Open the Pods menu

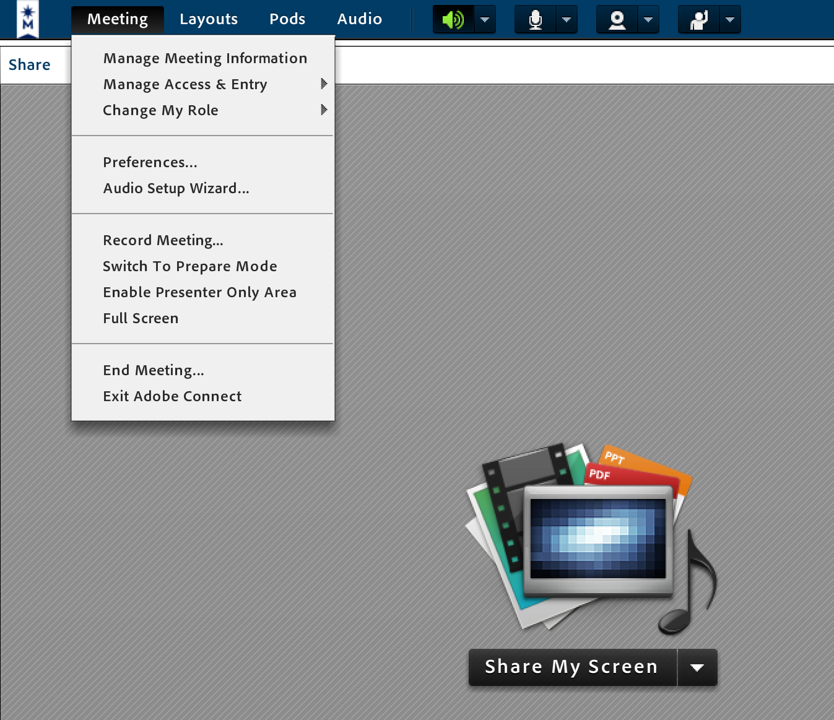[x=287, y=19]
